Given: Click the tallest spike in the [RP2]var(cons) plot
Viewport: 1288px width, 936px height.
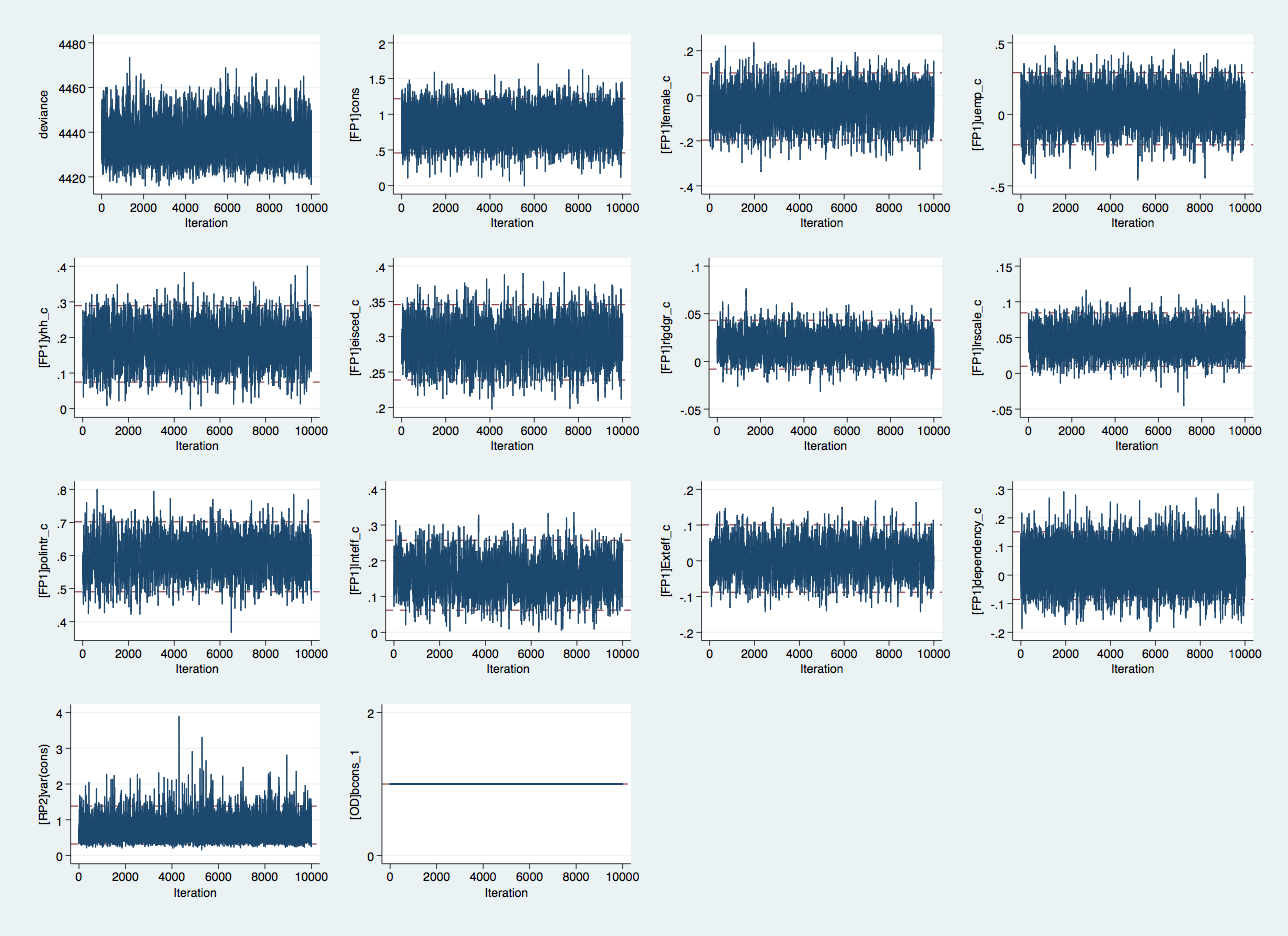Looking at the screenshot, I should pyautogui.click(x=179, y=720).
